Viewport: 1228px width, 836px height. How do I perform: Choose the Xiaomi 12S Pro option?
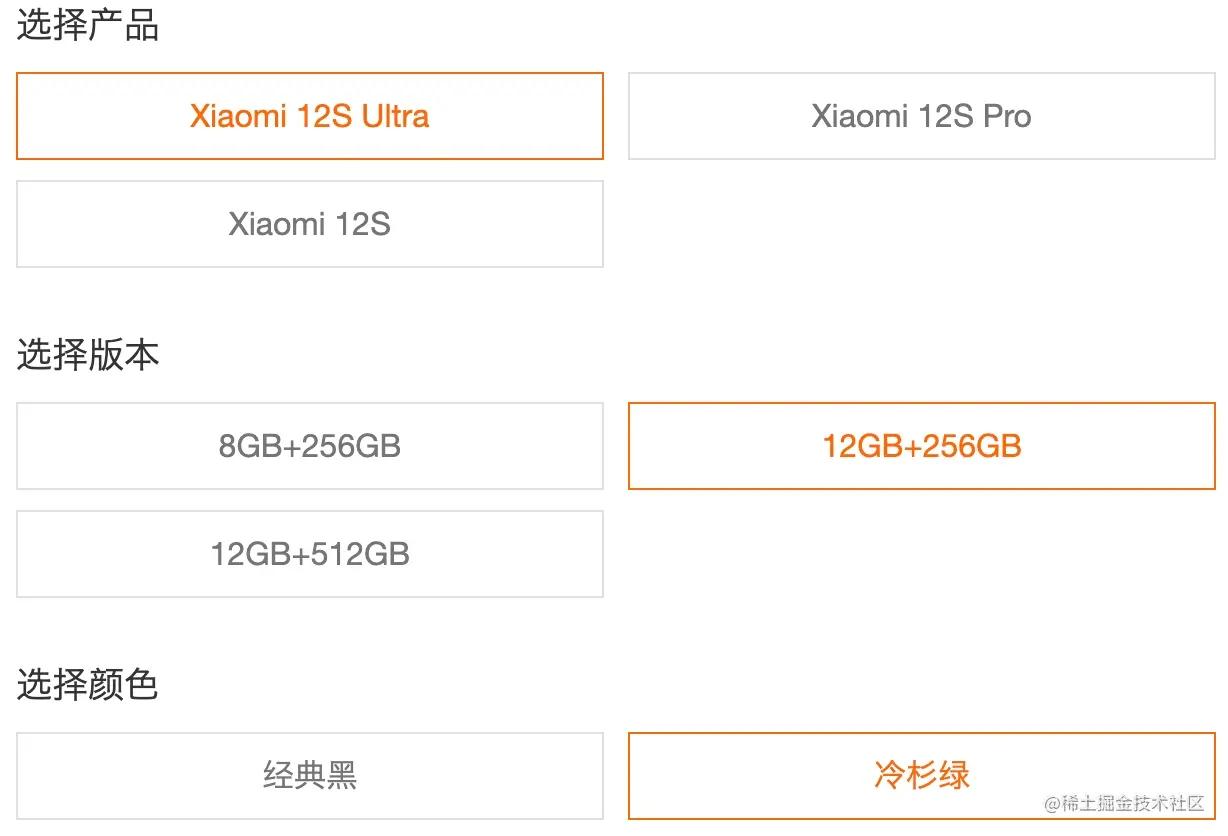pos(921,116)
